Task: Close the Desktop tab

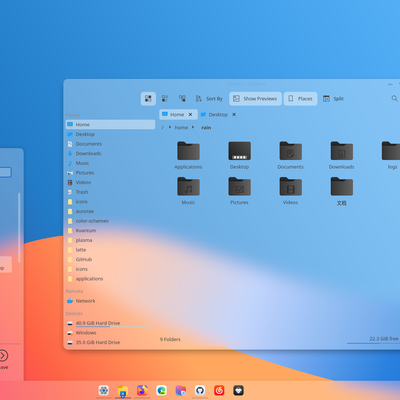Action: click(234, 114)
